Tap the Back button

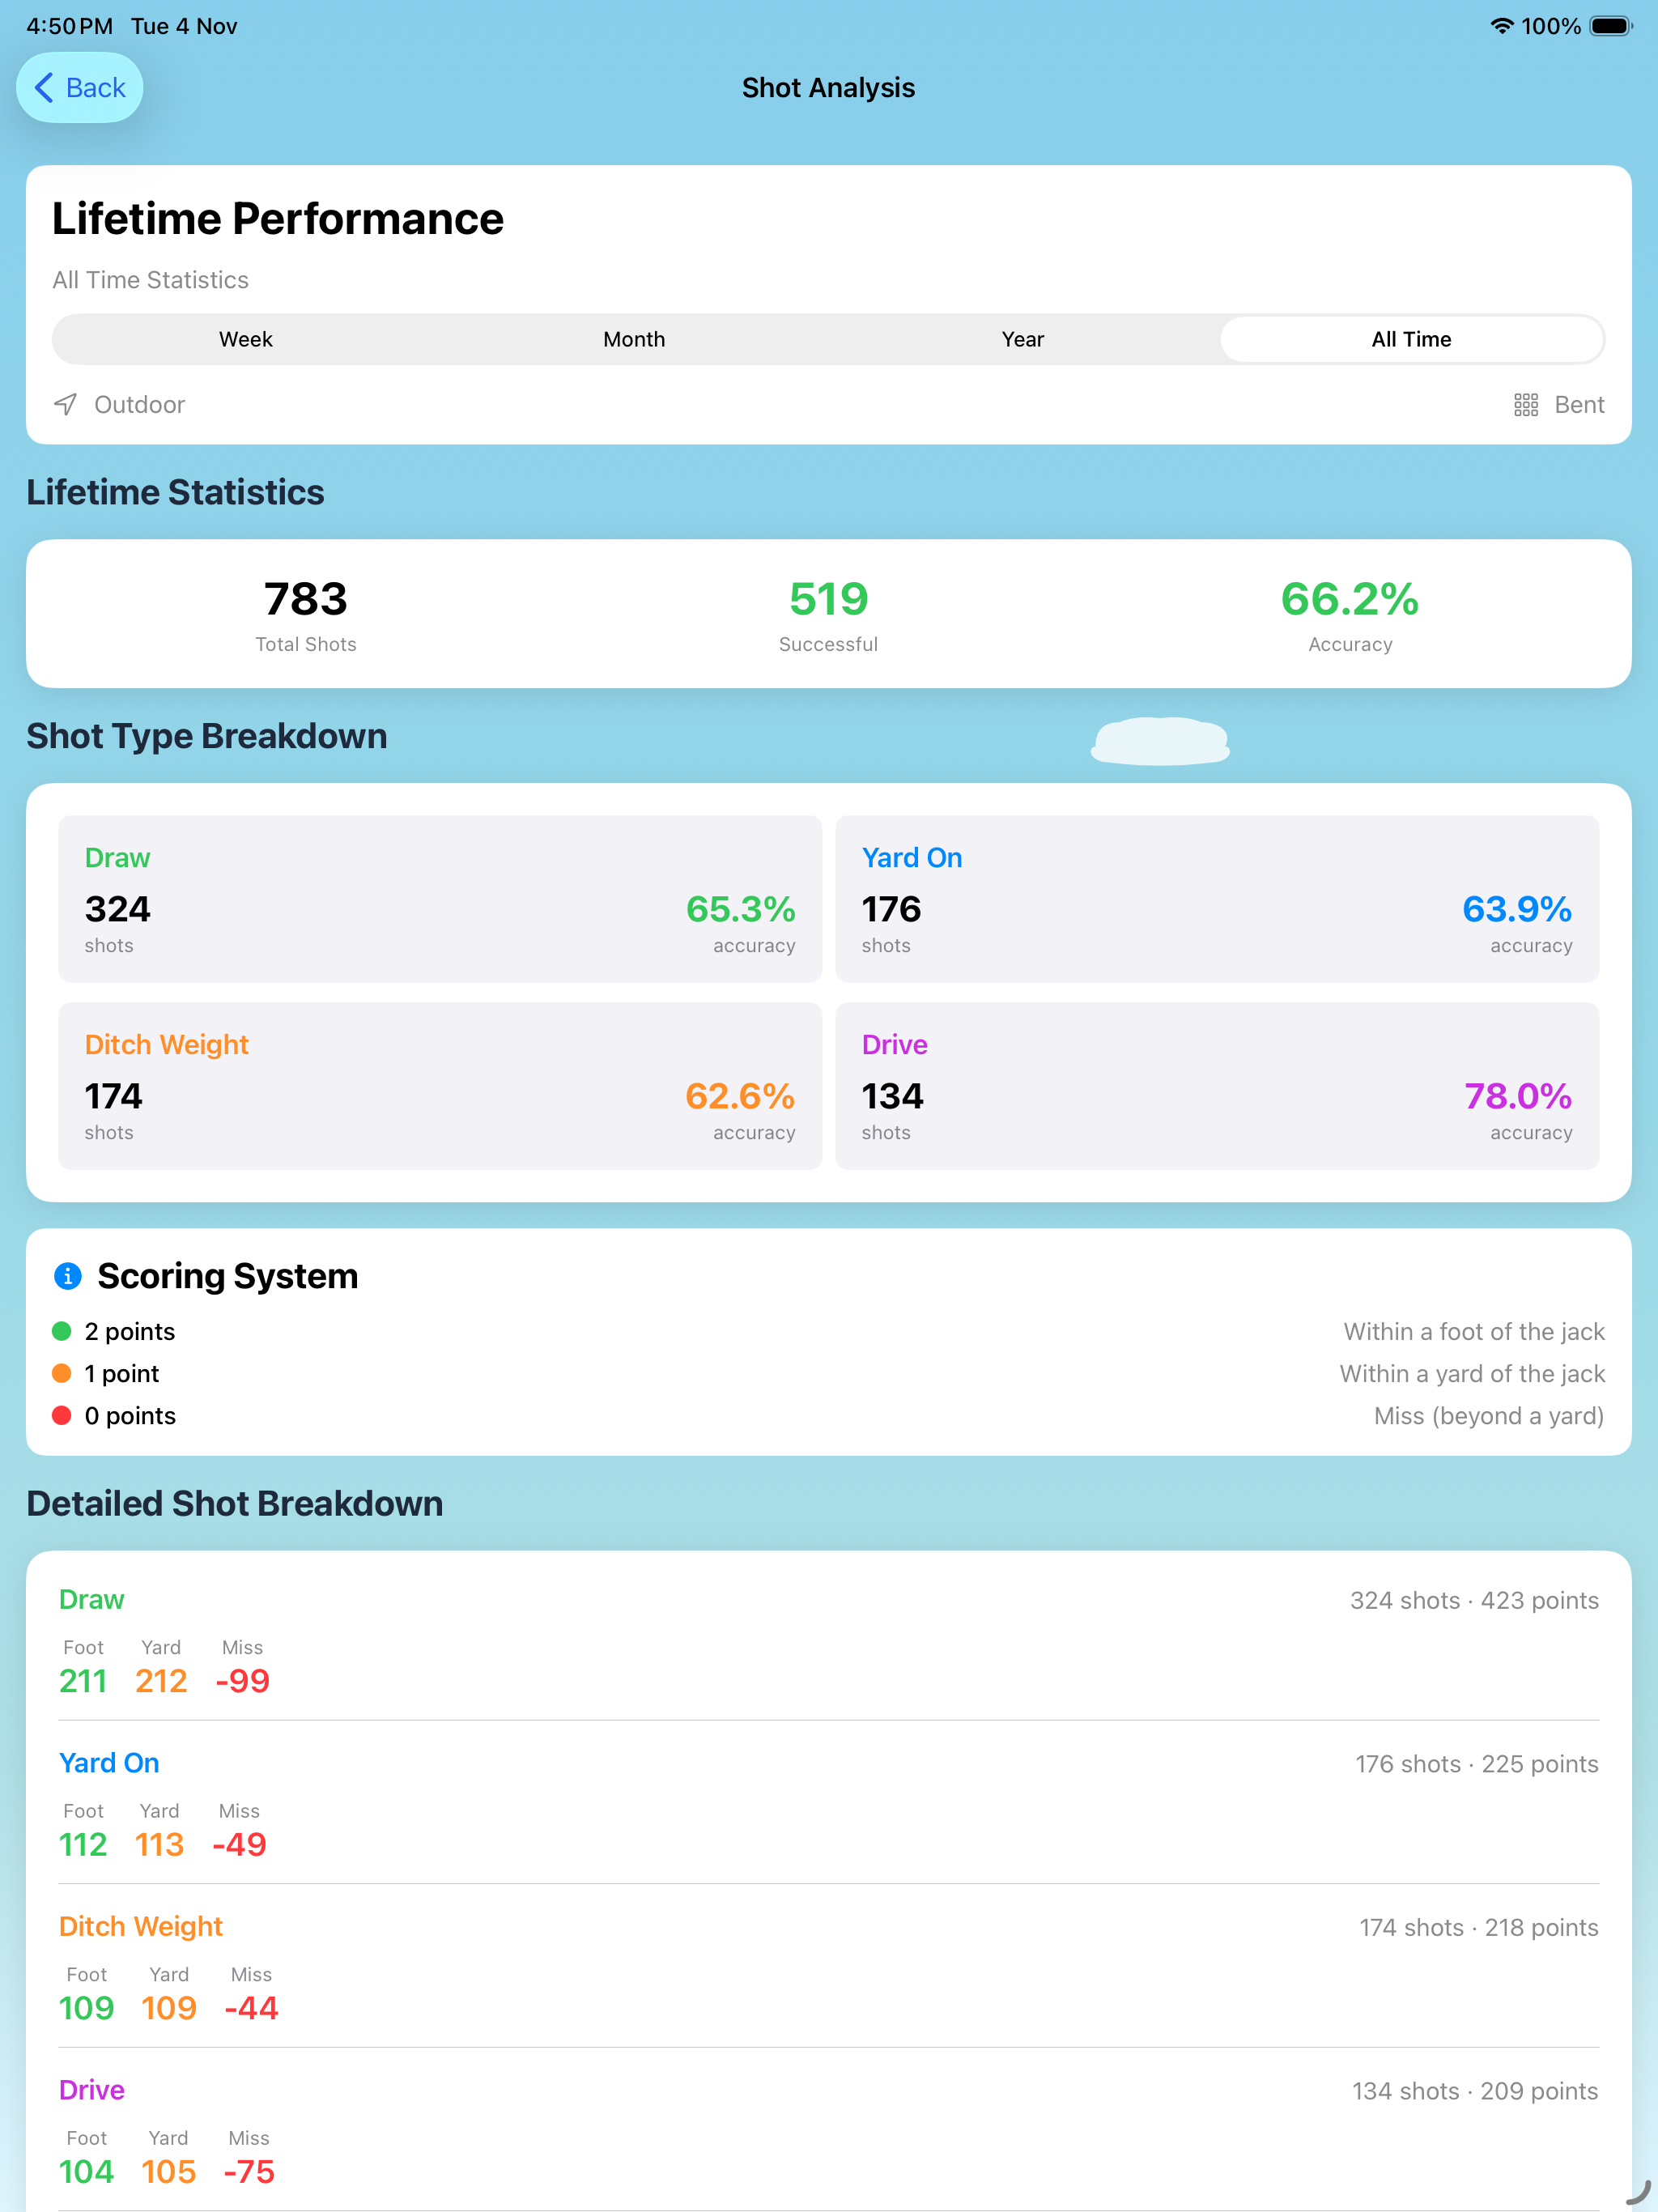(x=80, y=88)
